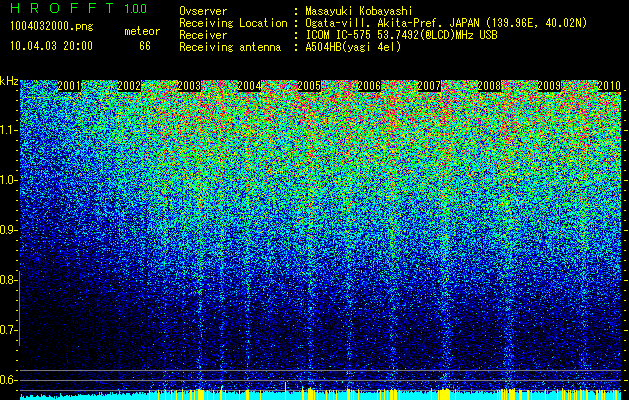The image size is (629, 400).
Task: Click the 2007 time marker
Action: click(x=429, y=86)
